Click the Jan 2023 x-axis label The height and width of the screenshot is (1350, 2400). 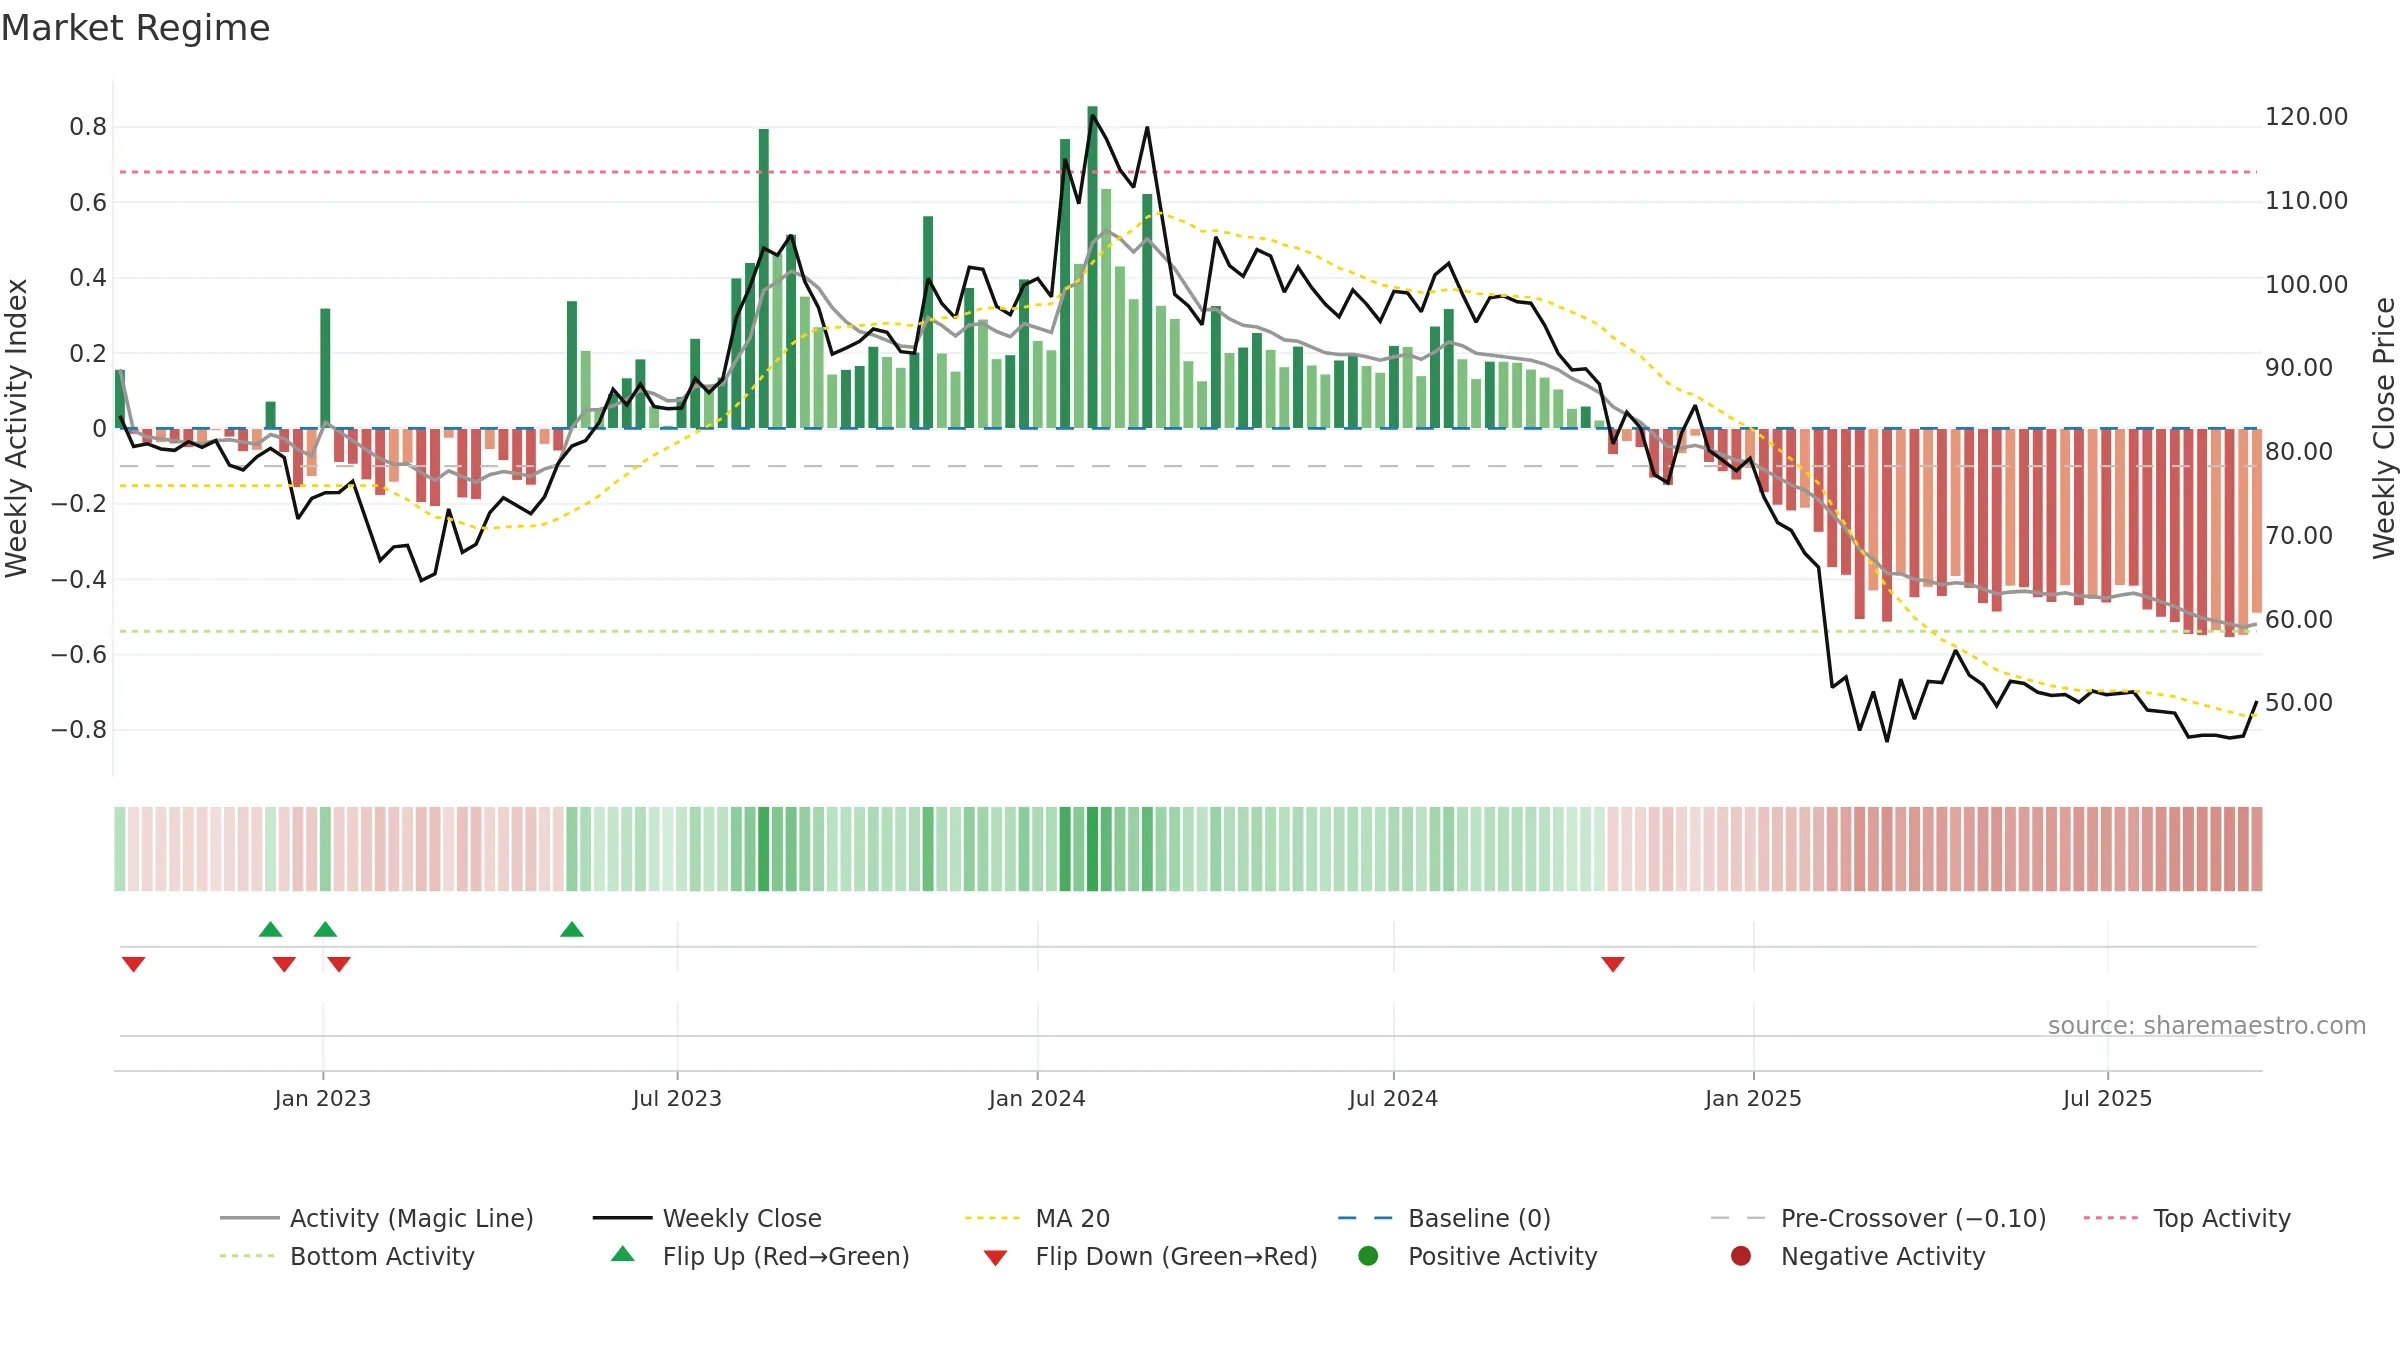pyautogui.click(x=323, y=1098)
